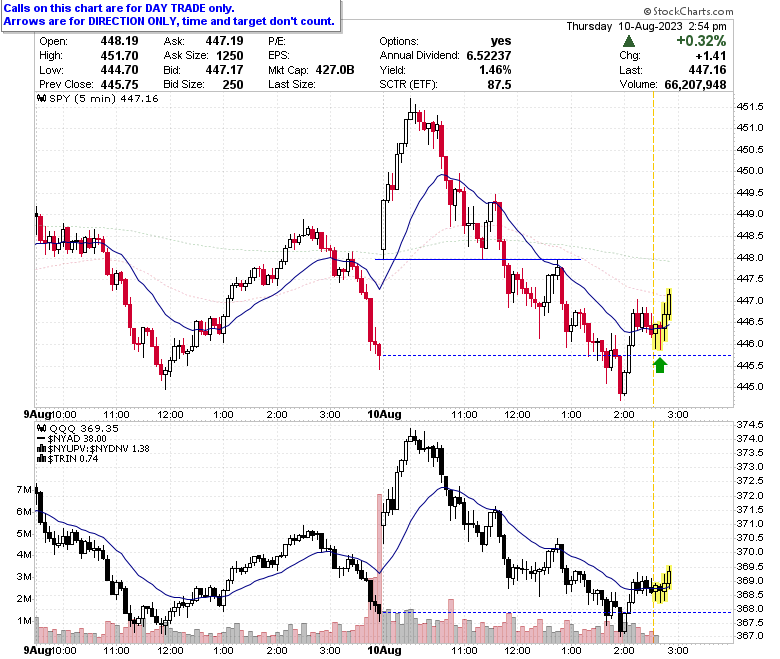This screenshot has width=780, height=659.
Task: Click the 10Aug date label under the SPY chart
Action: [384, 414]
